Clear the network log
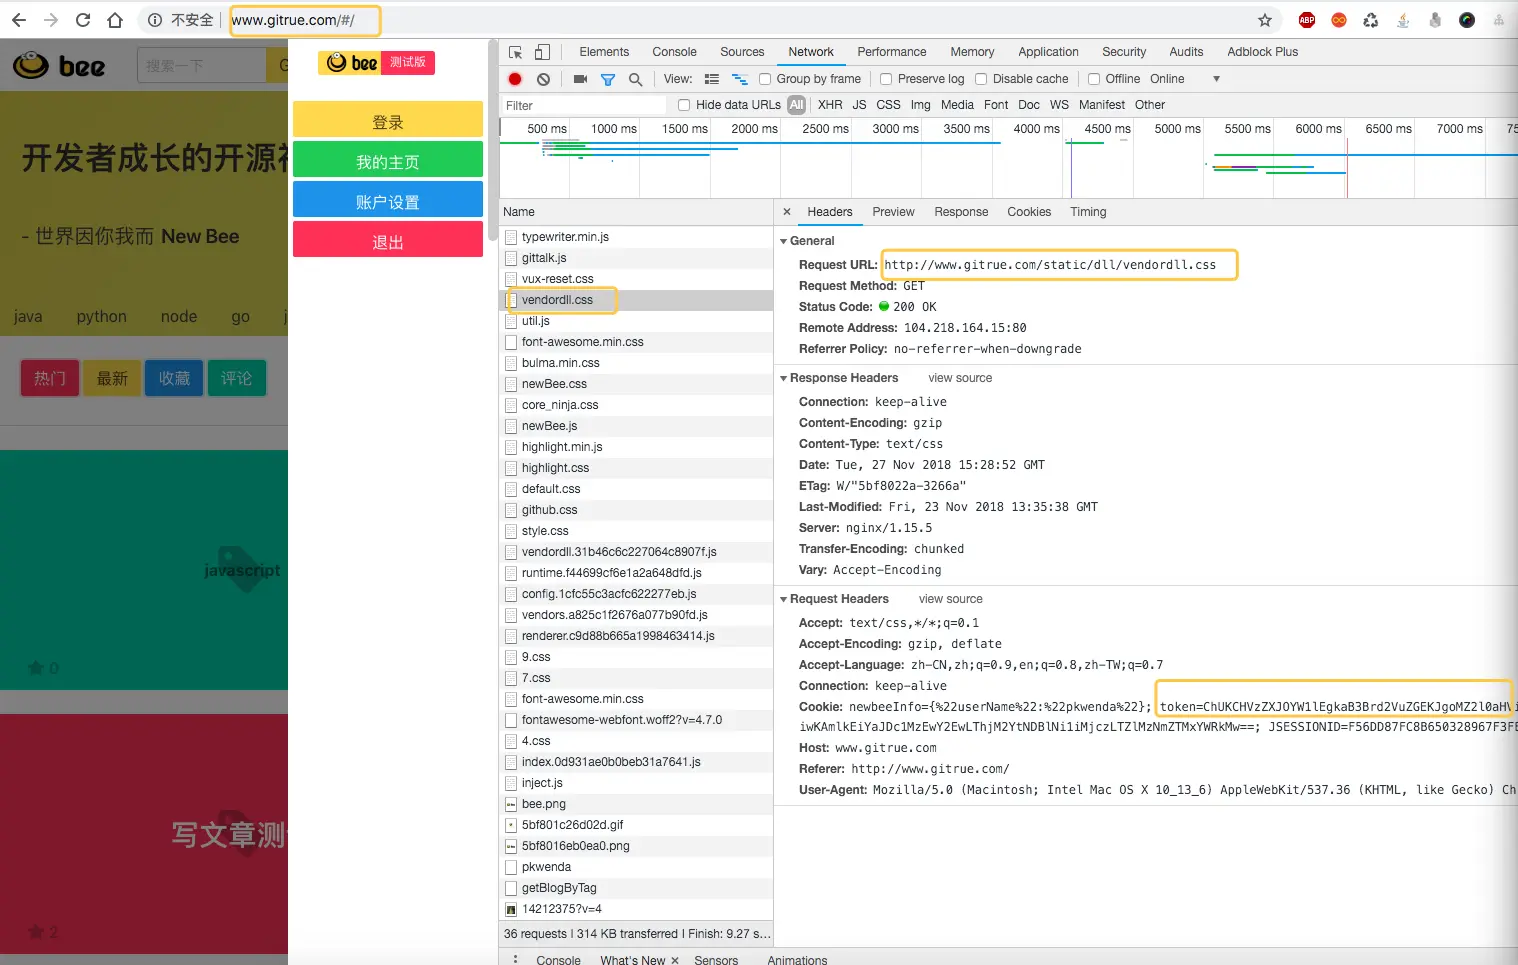 (543, 79)
